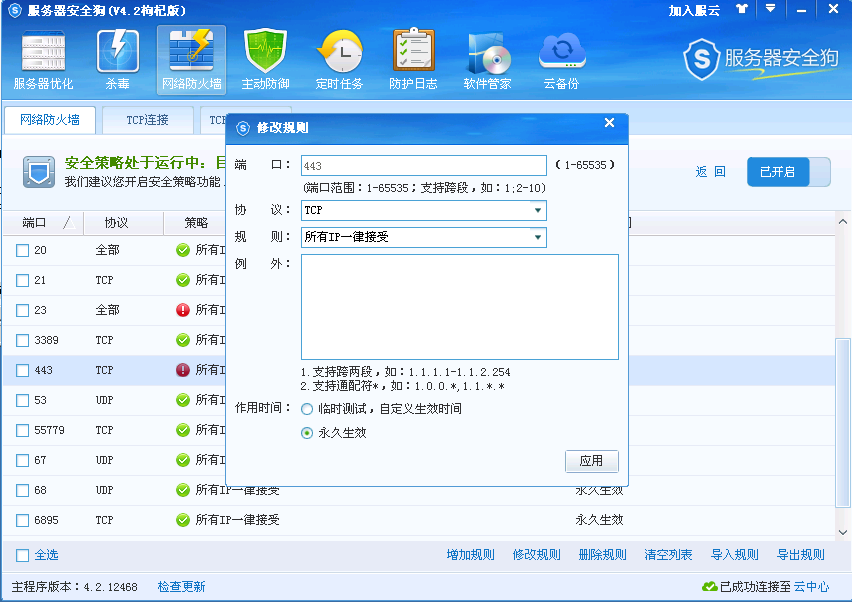Open the 服务器优化 module
Viewport: 852px width, 602px height.
pyautogui.click(x=43, y=60)
